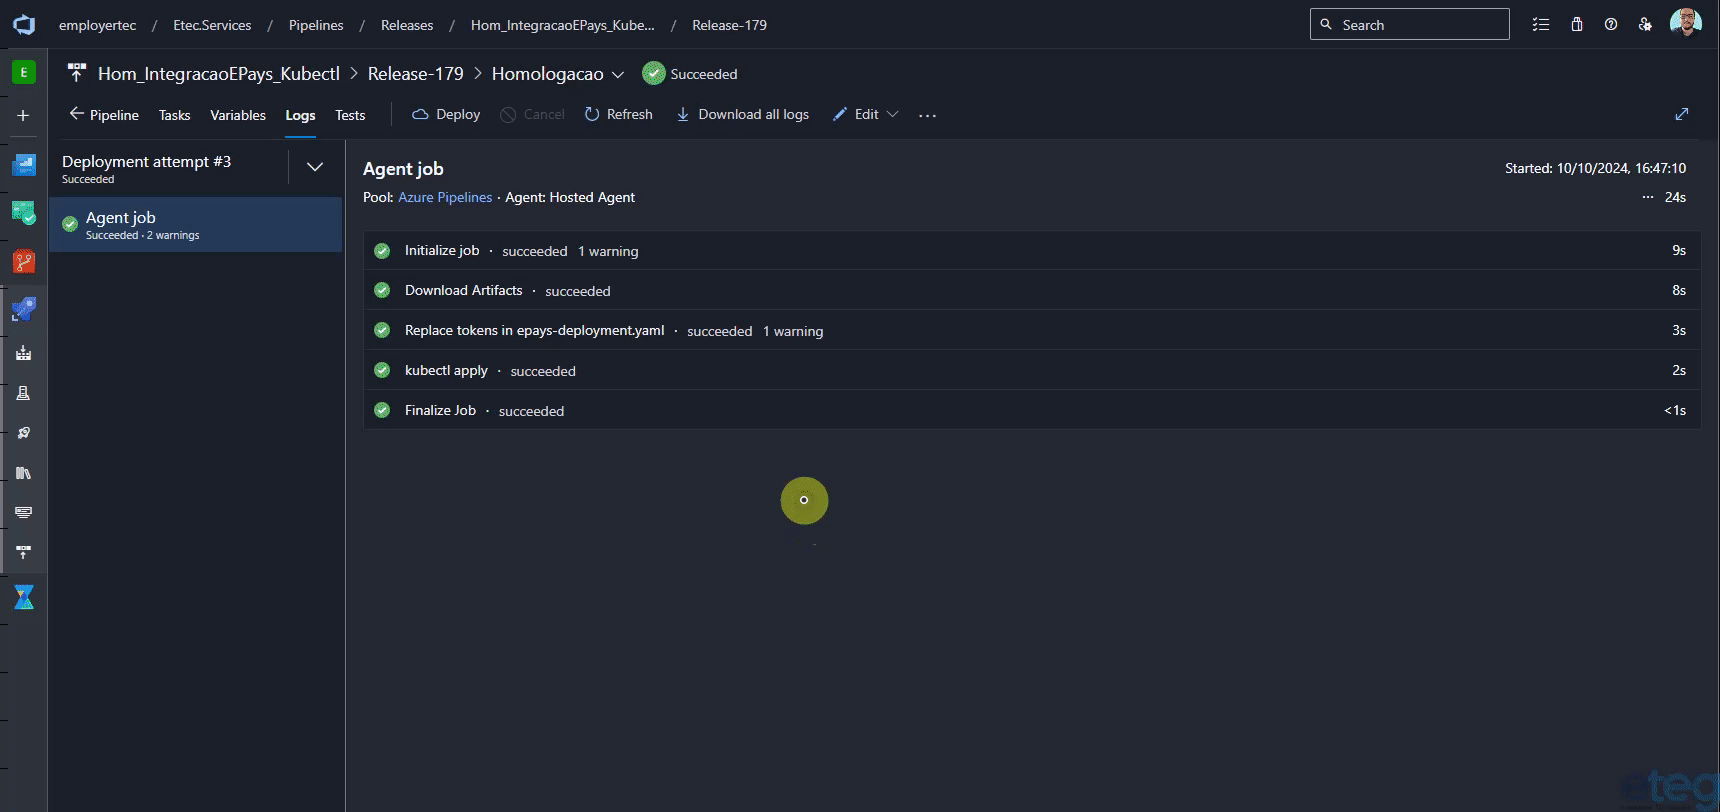Screen dimensions: 1720x812
Task: Open the Hom_IntegracaoEPays_Kube... breadcrumb
Action: click(563, 25)
